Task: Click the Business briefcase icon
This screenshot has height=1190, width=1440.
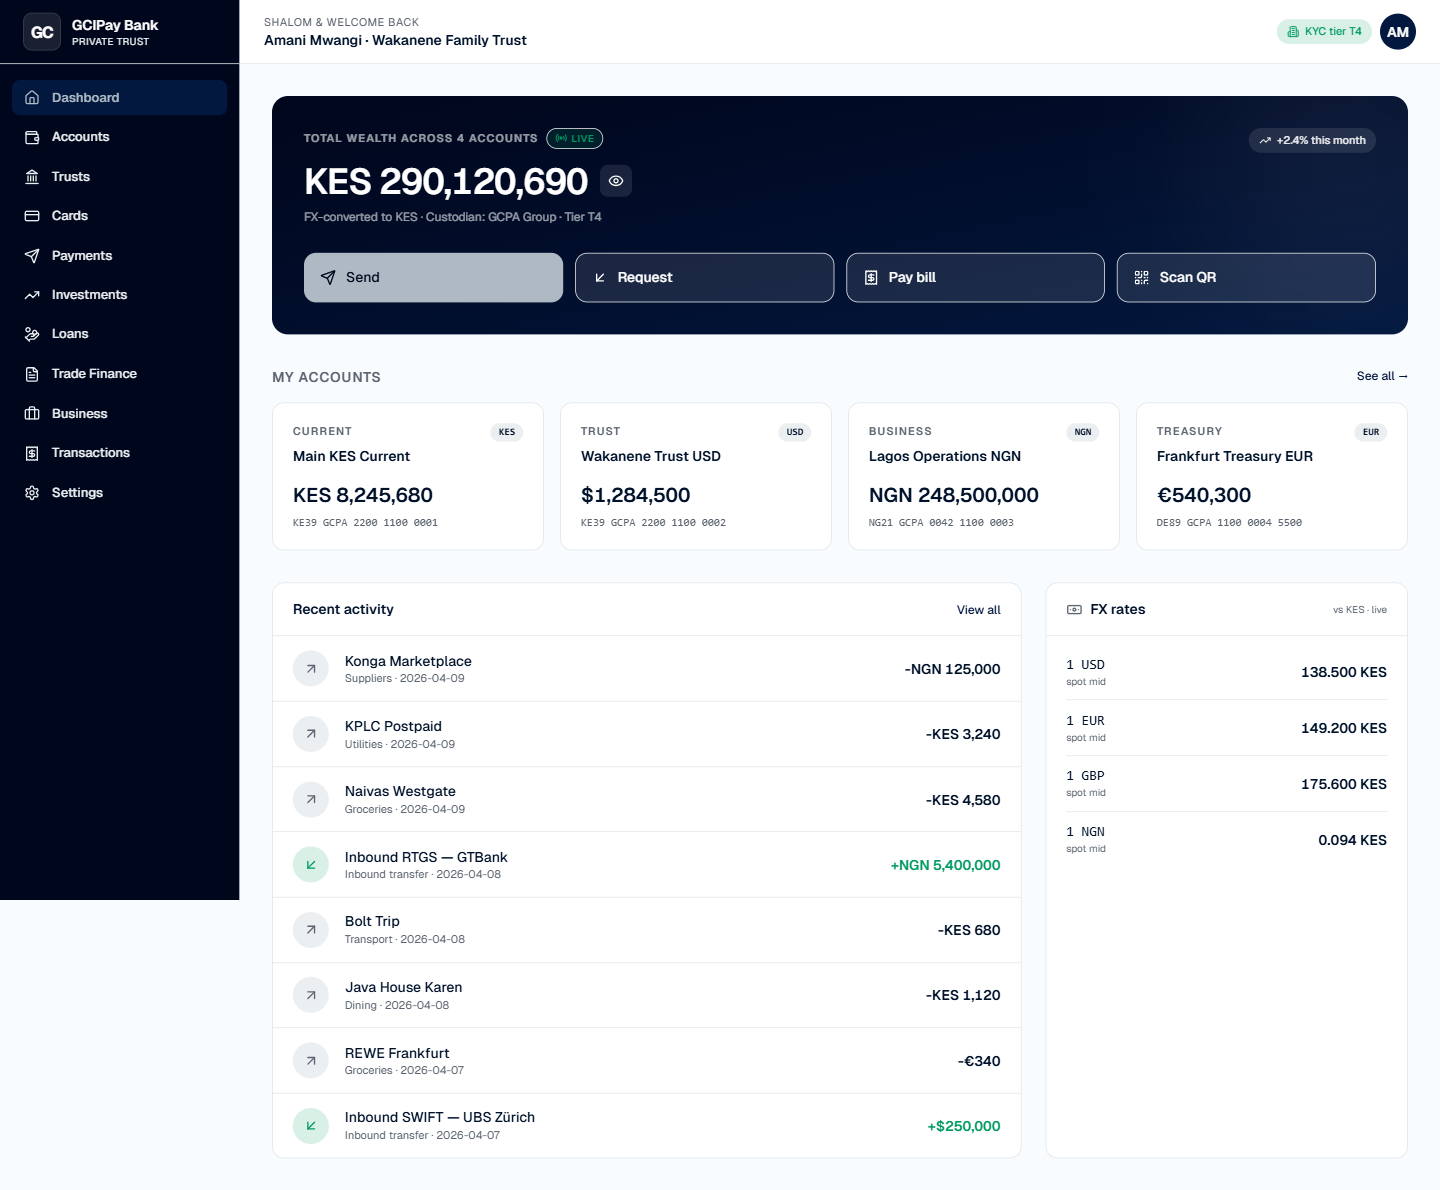Action: pyautogui.click(x=32, y=414)
